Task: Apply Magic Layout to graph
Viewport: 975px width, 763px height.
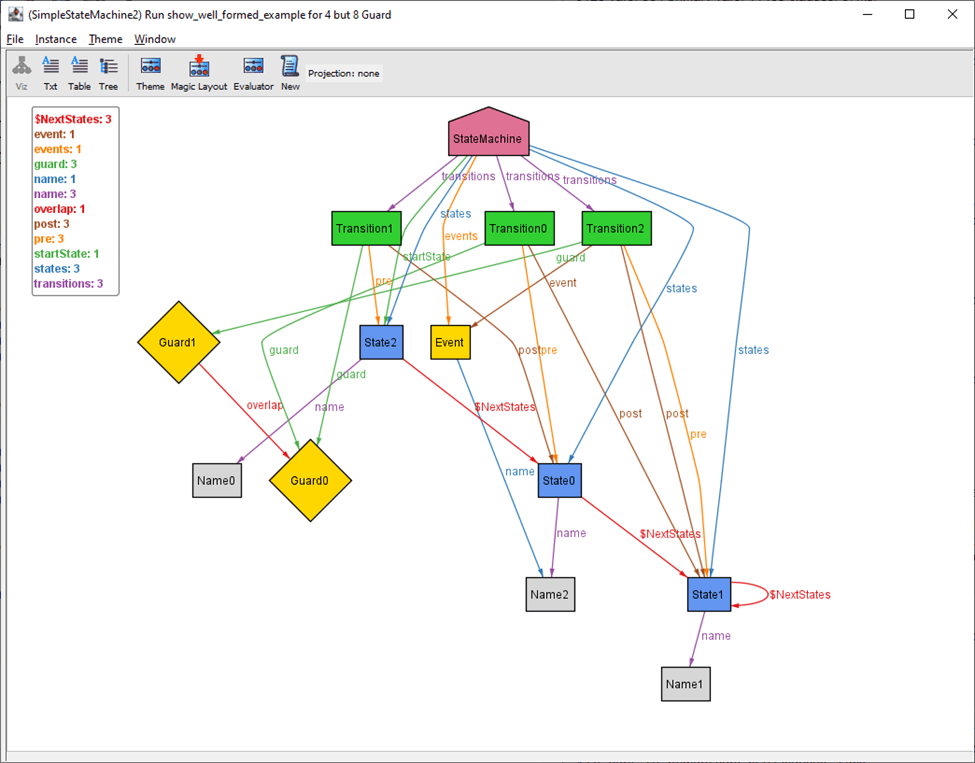Action: click(199, 73)
